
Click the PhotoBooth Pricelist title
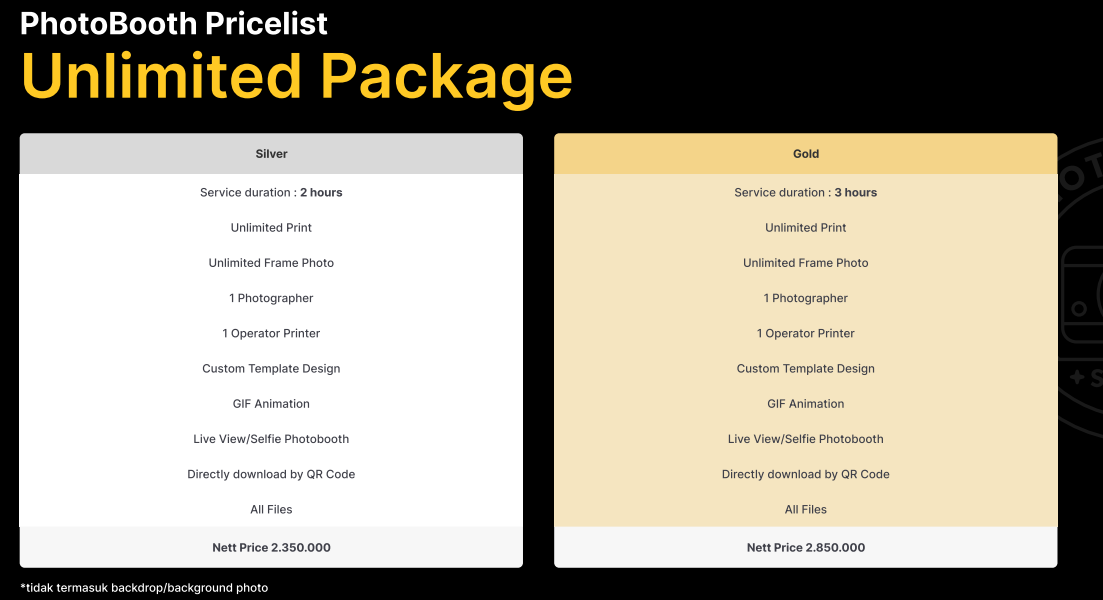pyautogui.click(x=174, y=23)
